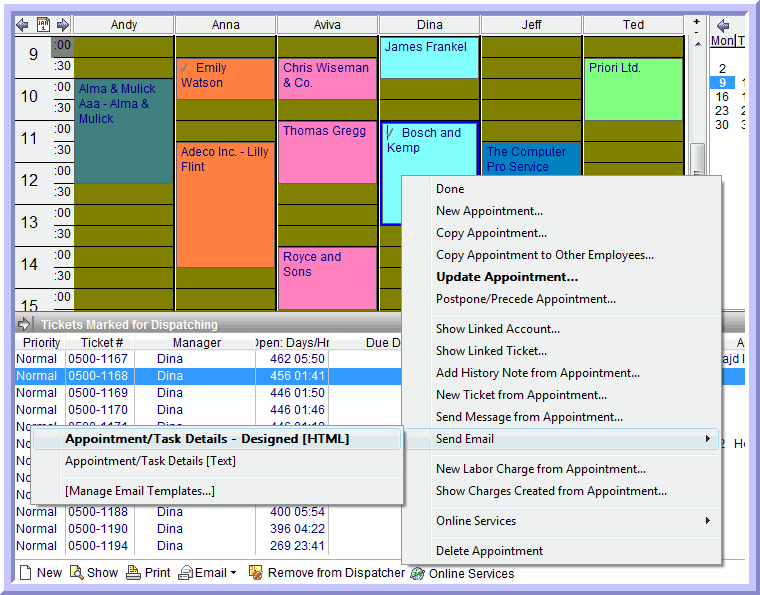The height and width of the screenshot is (595, 760).
Task: Open Online Services in bottom toolbar
Action: pos(418,573)
